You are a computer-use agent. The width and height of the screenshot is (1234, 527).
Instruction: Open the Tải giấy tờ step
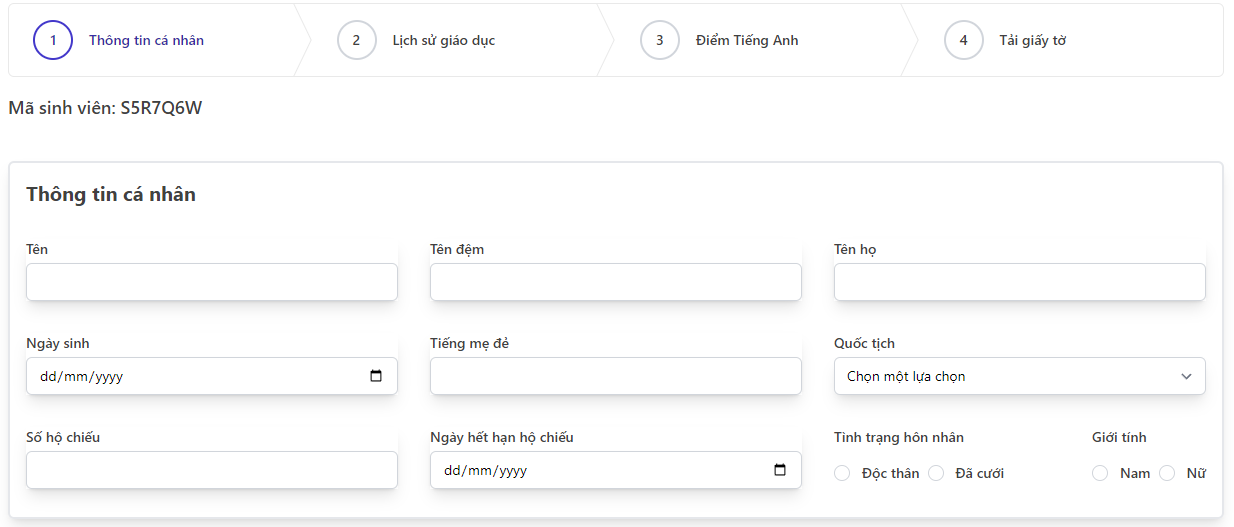[x=1032, y=41]
